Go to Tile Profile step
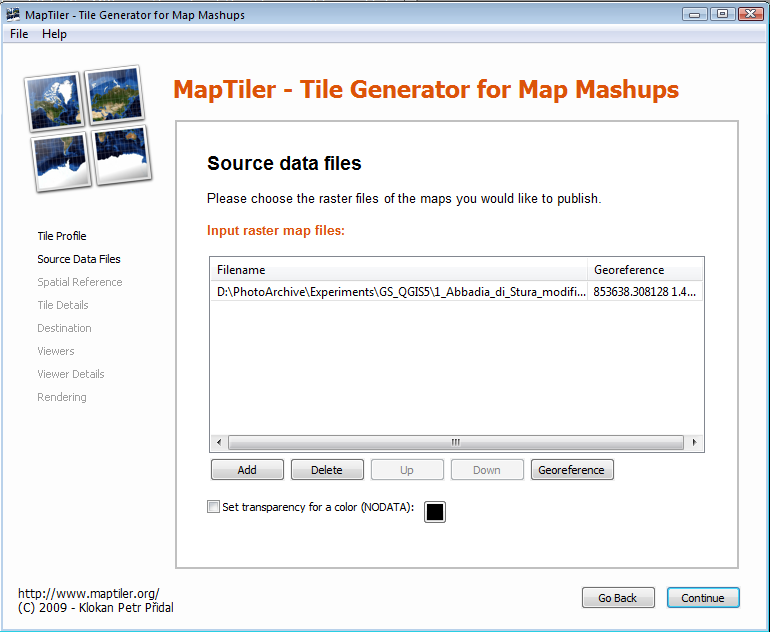Viewport: 770px width, 632px height. pos(62,236)
